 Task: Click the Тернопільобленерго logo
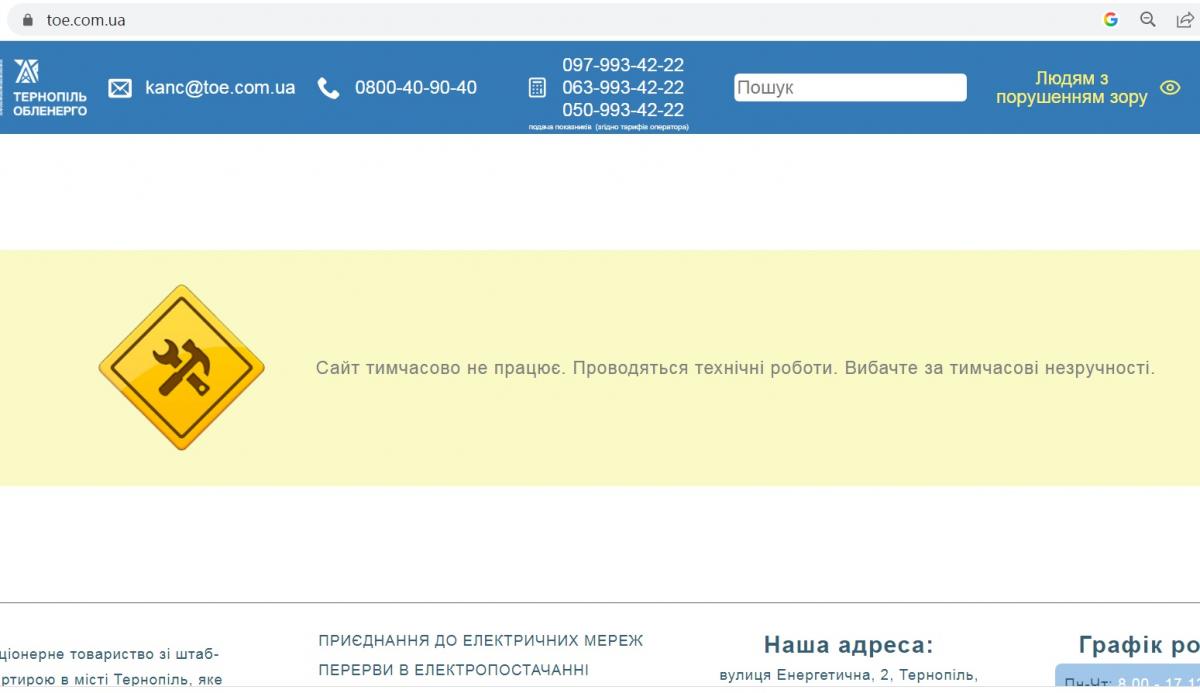point(49,87)
